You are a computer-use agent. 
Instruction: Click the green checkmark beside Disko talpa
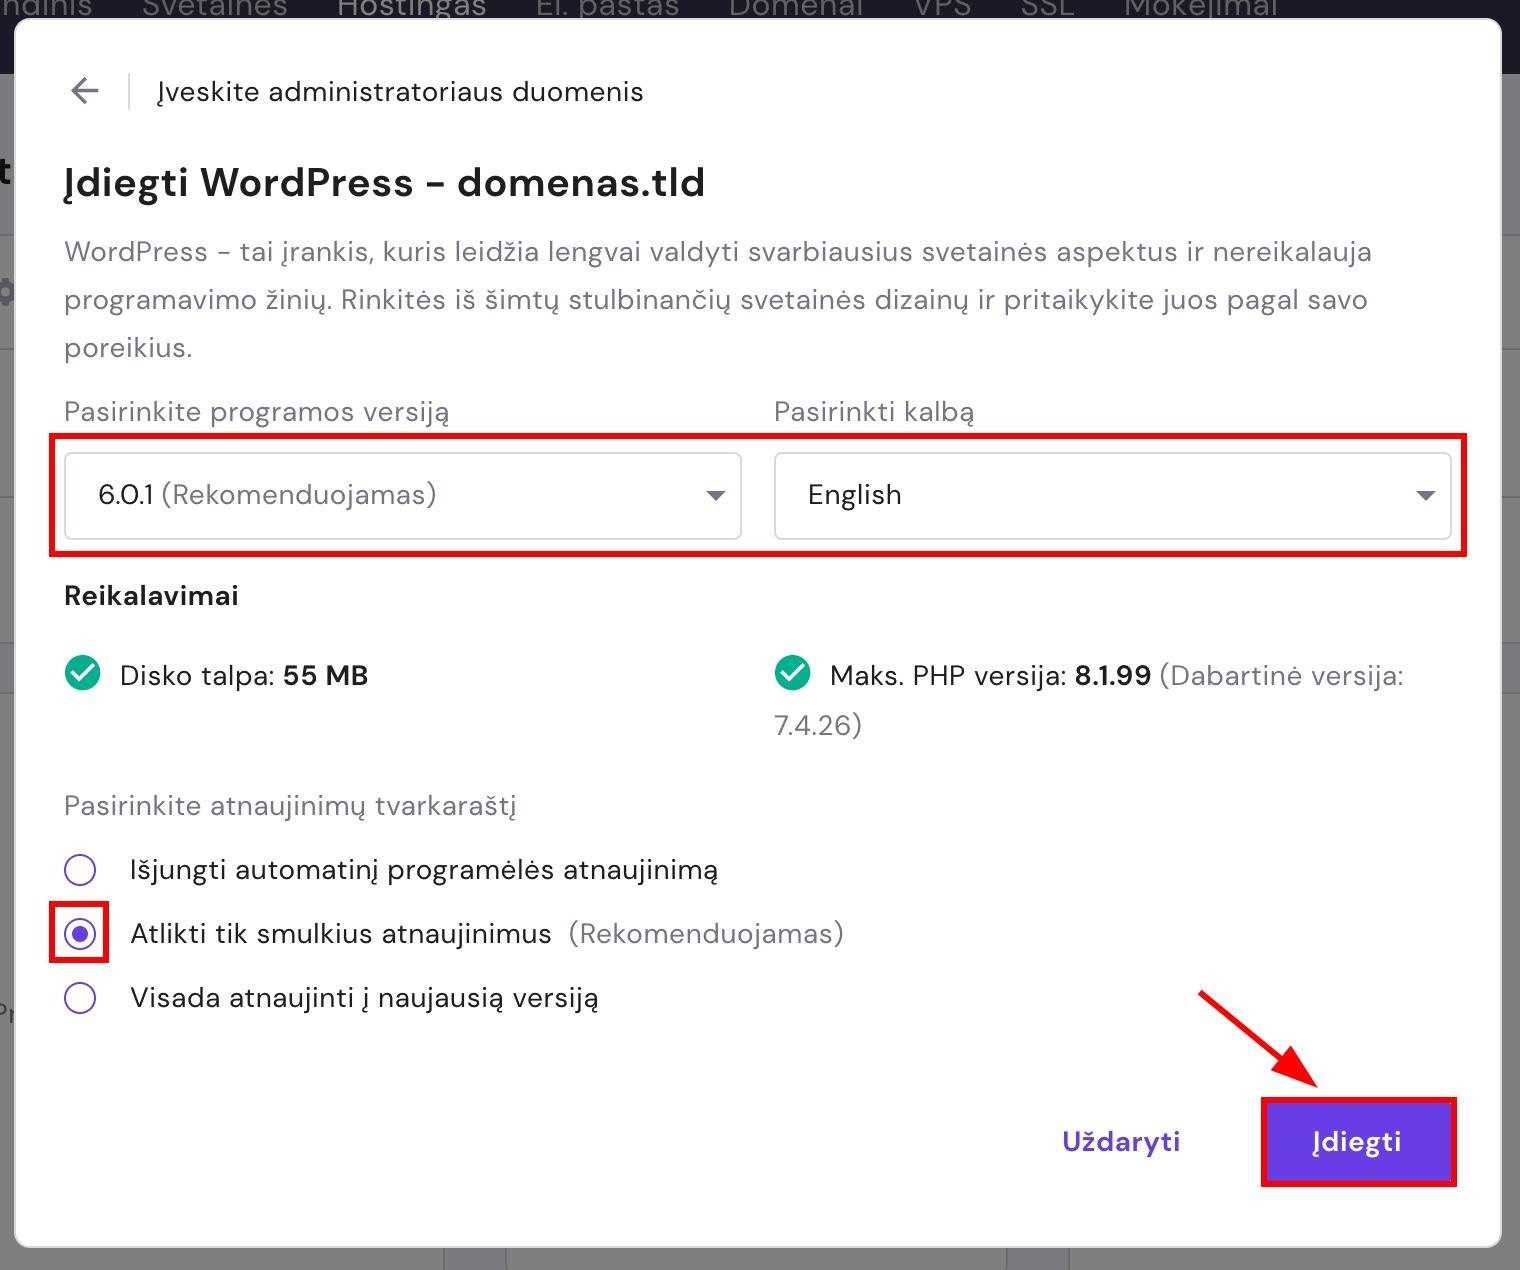coord(83,674)
